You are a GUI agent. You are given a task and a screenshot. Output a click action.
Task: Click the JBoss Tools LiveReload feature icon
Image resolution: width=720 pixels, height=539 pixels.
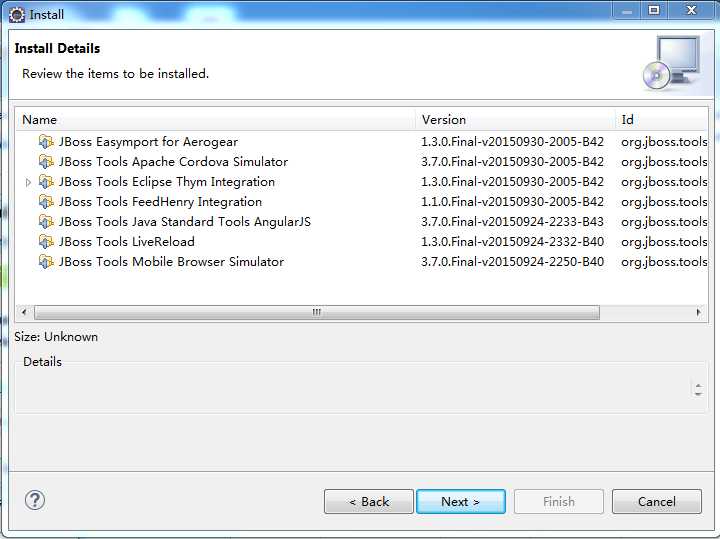coord(46,241)
